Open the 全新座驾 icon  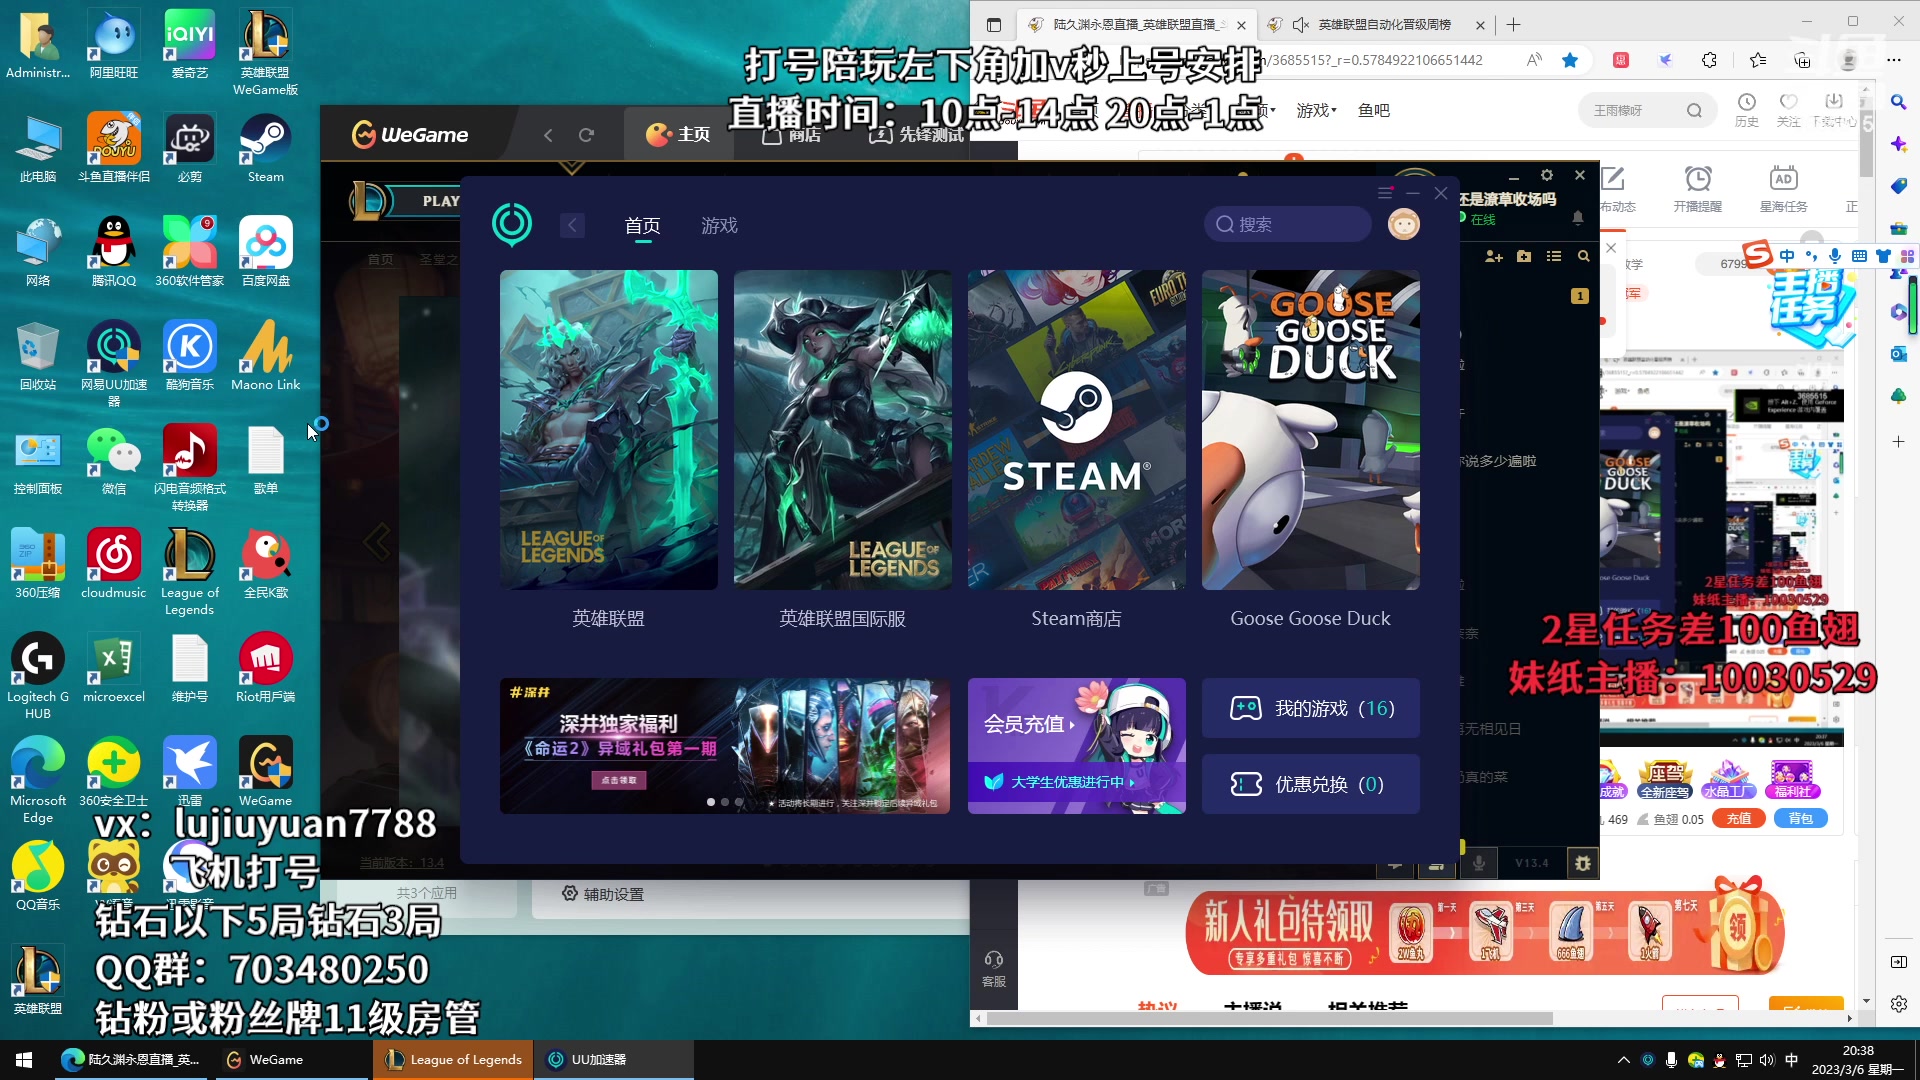click(x=1664, y=778)
